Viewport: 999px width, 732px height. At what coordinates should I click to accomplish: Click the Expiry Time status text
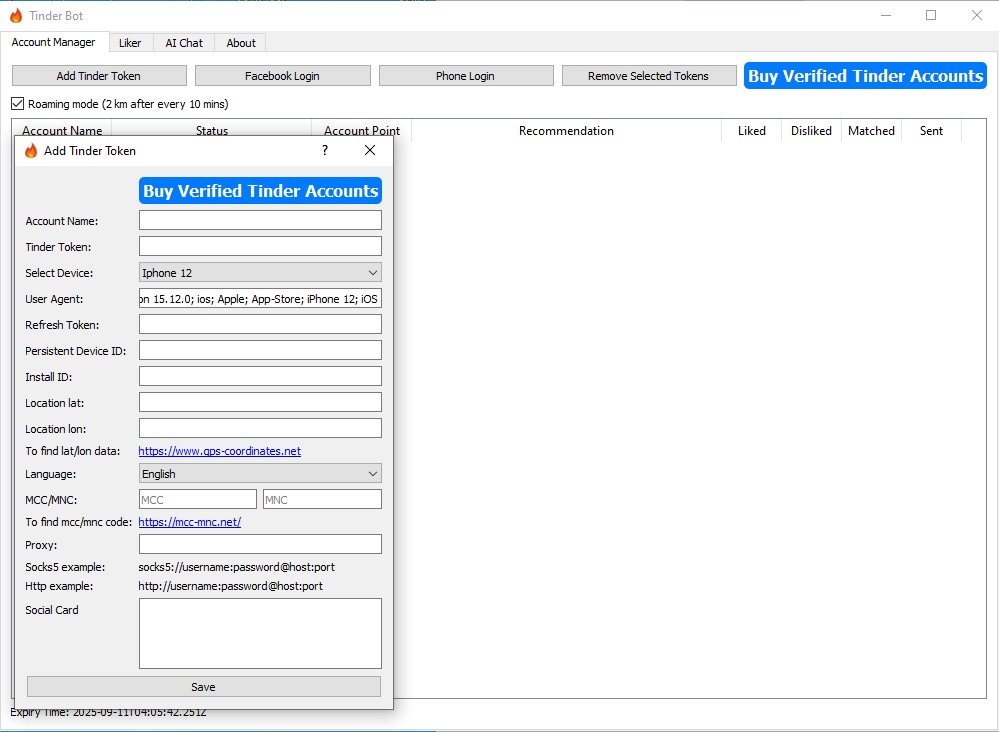point(108,712)
